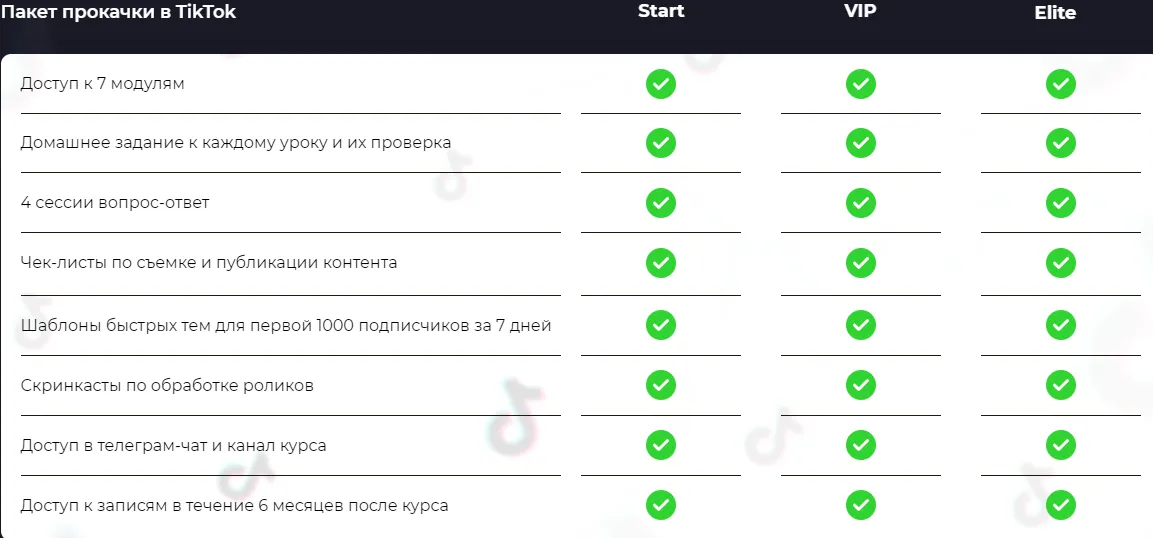The width and height of the screenshot is (1153, 538).
Task: Click the Доступ в телеграм-чат и канал курса text
Action: (x=173, y=445)
